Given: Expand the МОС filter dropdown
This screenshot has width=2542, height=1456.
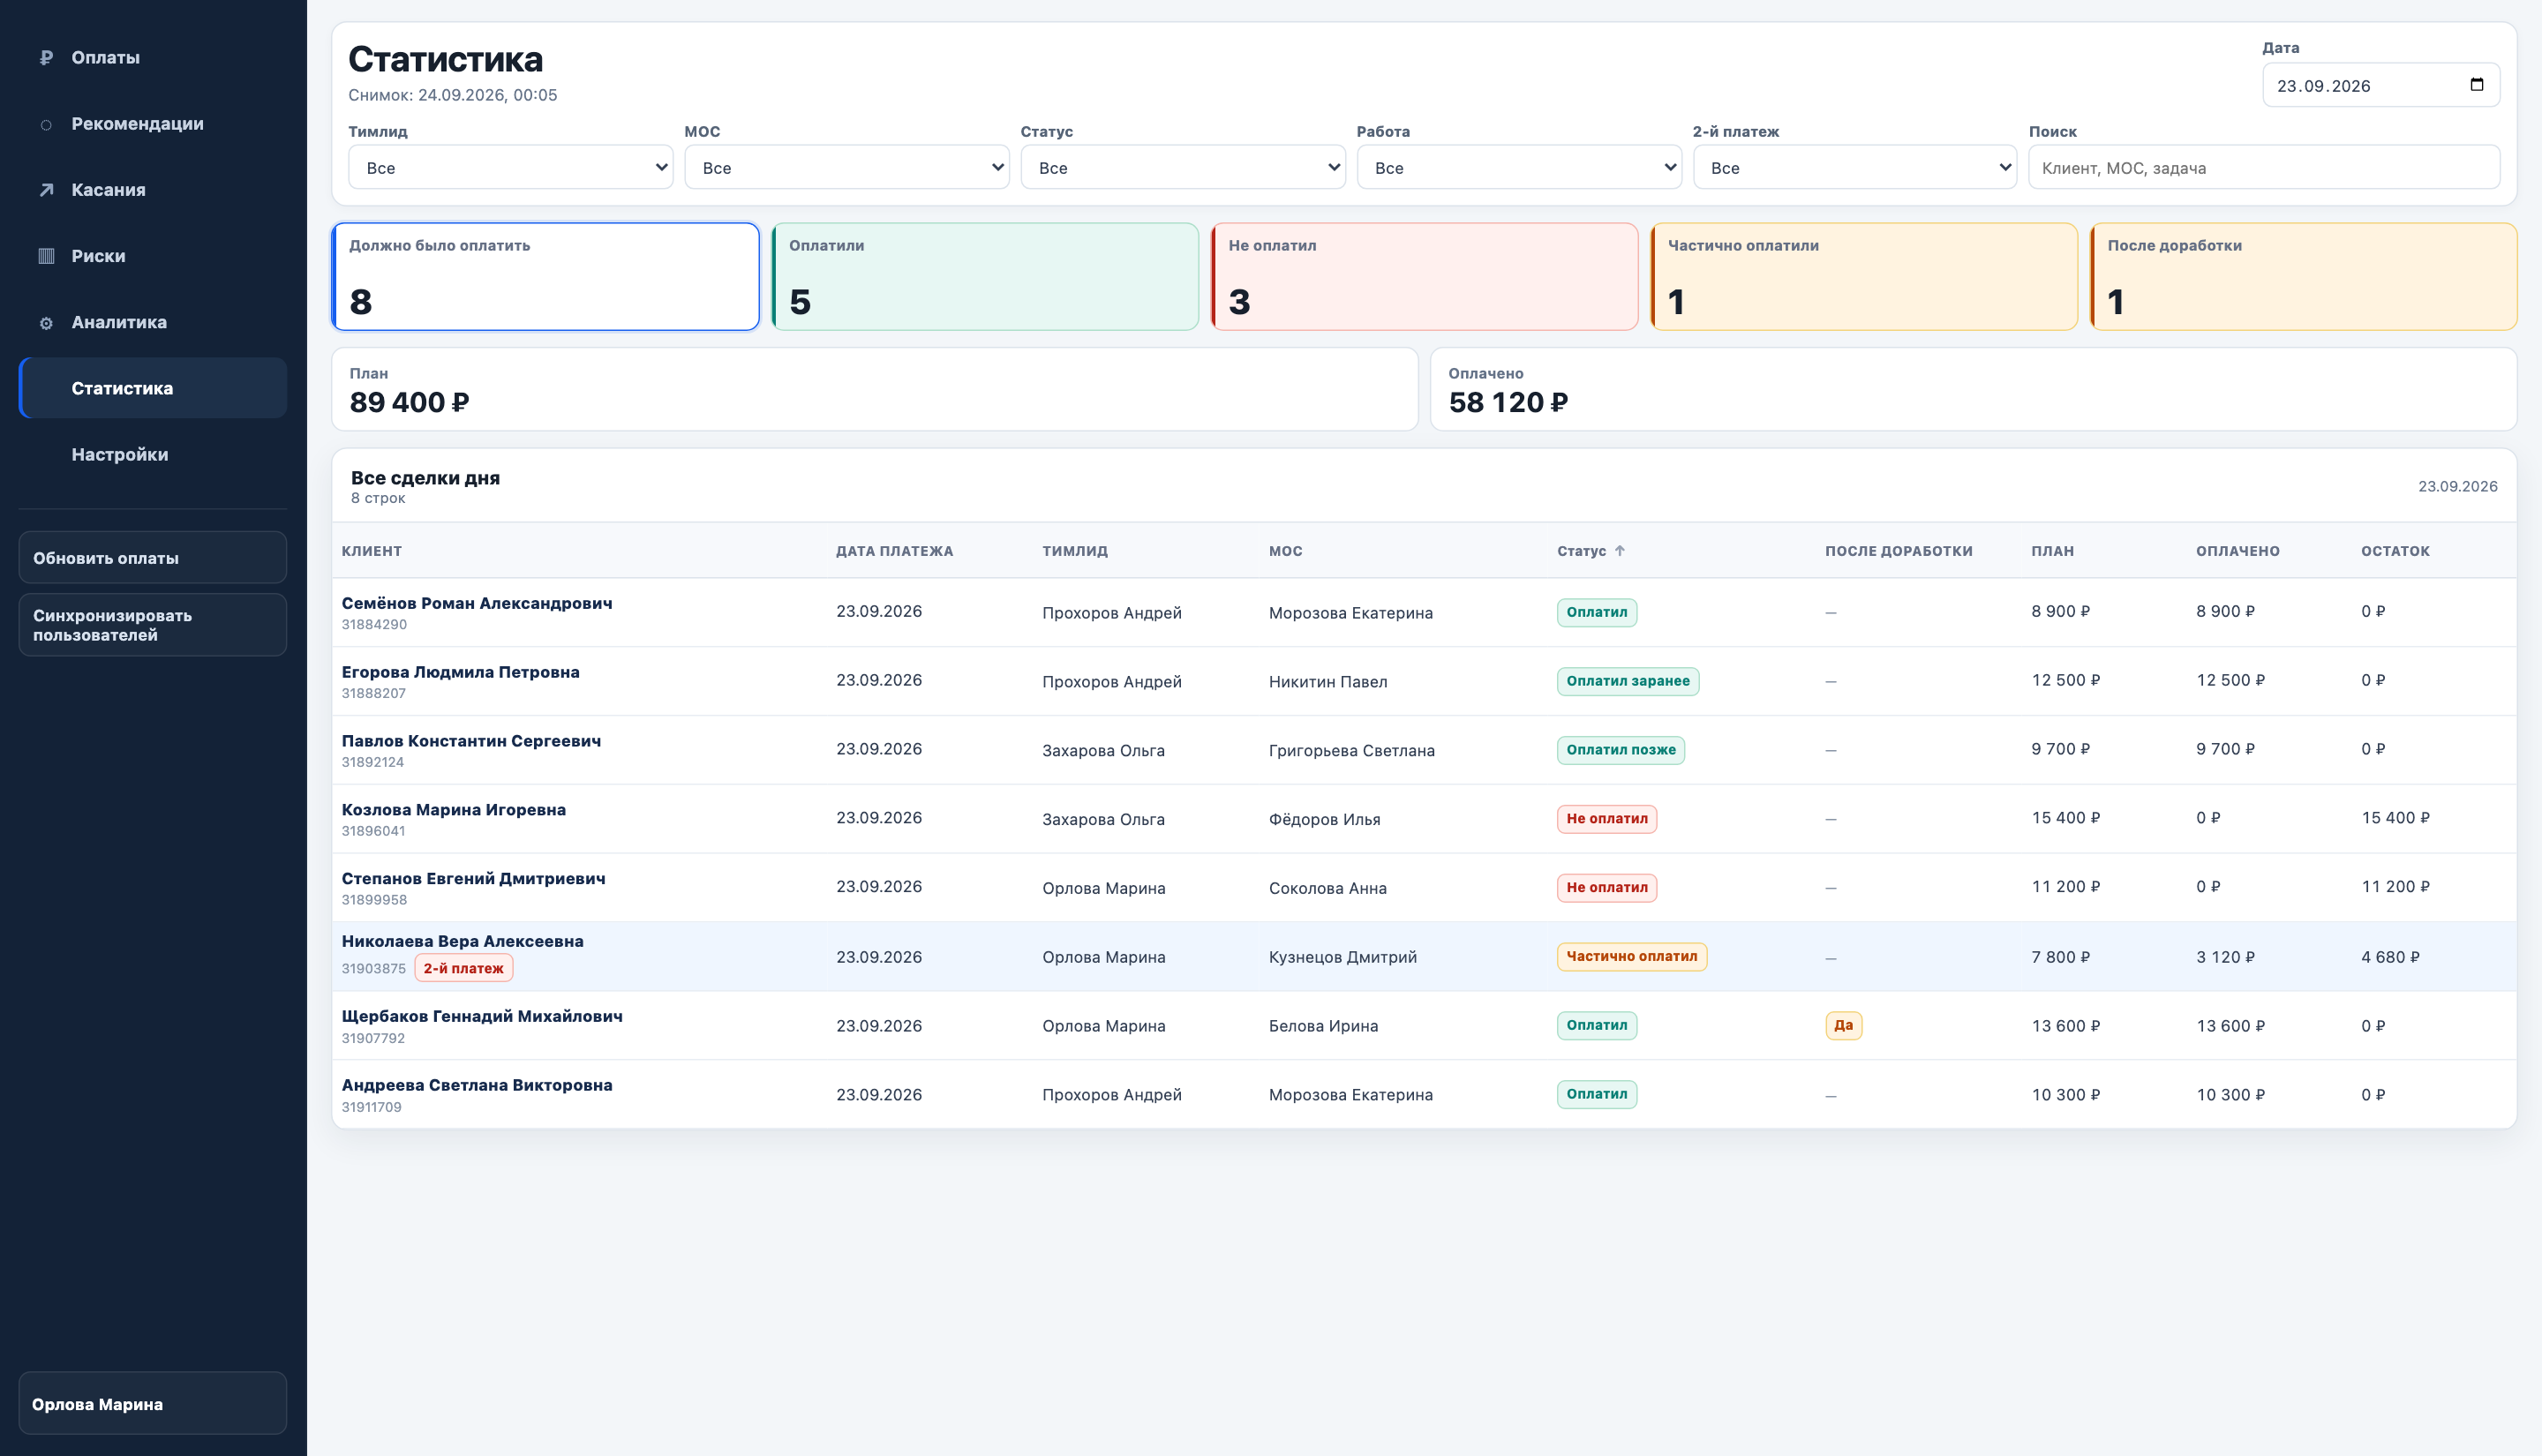Looking at the screenshot, I should [x=846, y=167].
